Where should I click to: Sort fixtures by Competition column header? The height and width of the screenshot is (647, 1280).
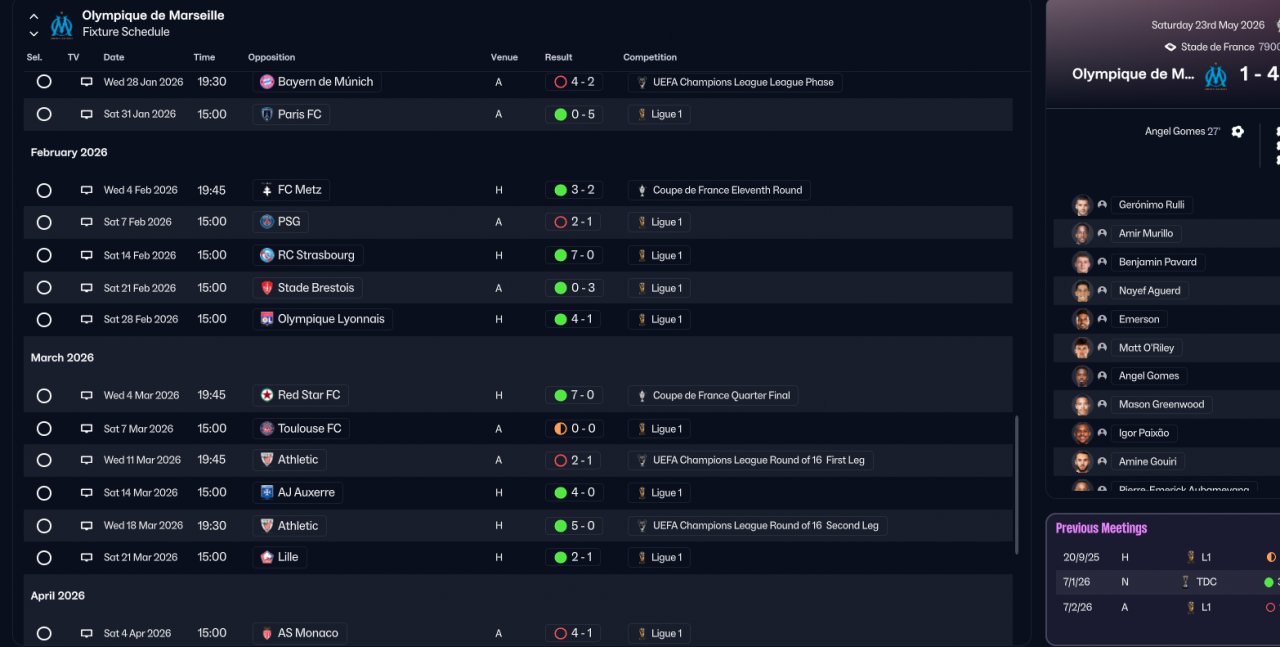650,57
